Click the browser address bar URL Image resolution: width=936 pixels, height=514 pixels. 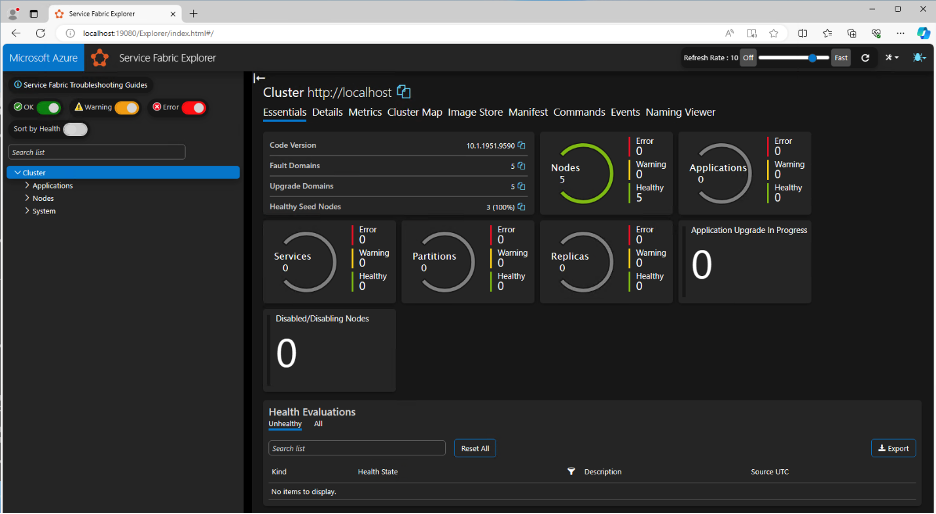click(149, 33)
